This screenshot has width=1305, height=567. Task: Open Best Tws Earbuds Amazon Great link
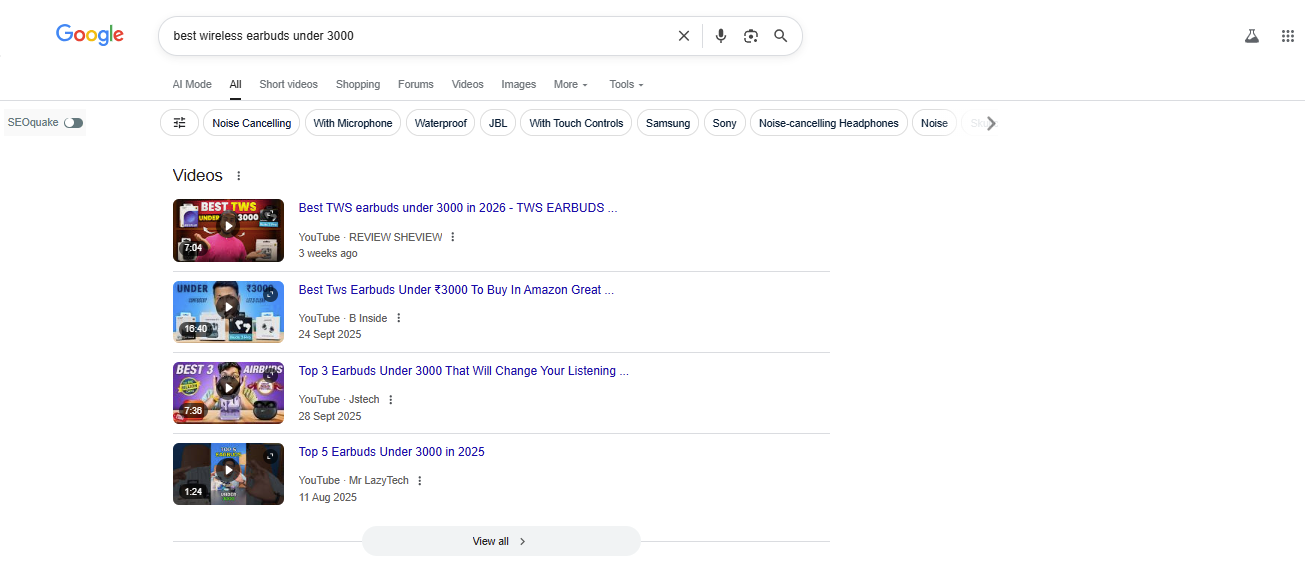(456, 290)
